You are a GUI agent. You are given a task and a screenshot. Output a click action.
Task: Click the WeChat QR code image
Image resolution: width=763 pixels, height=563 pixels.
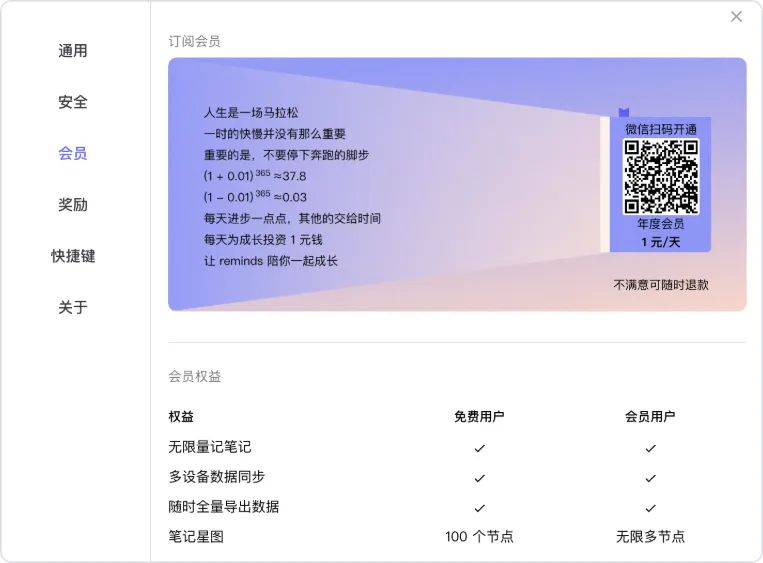click(661, 177)
